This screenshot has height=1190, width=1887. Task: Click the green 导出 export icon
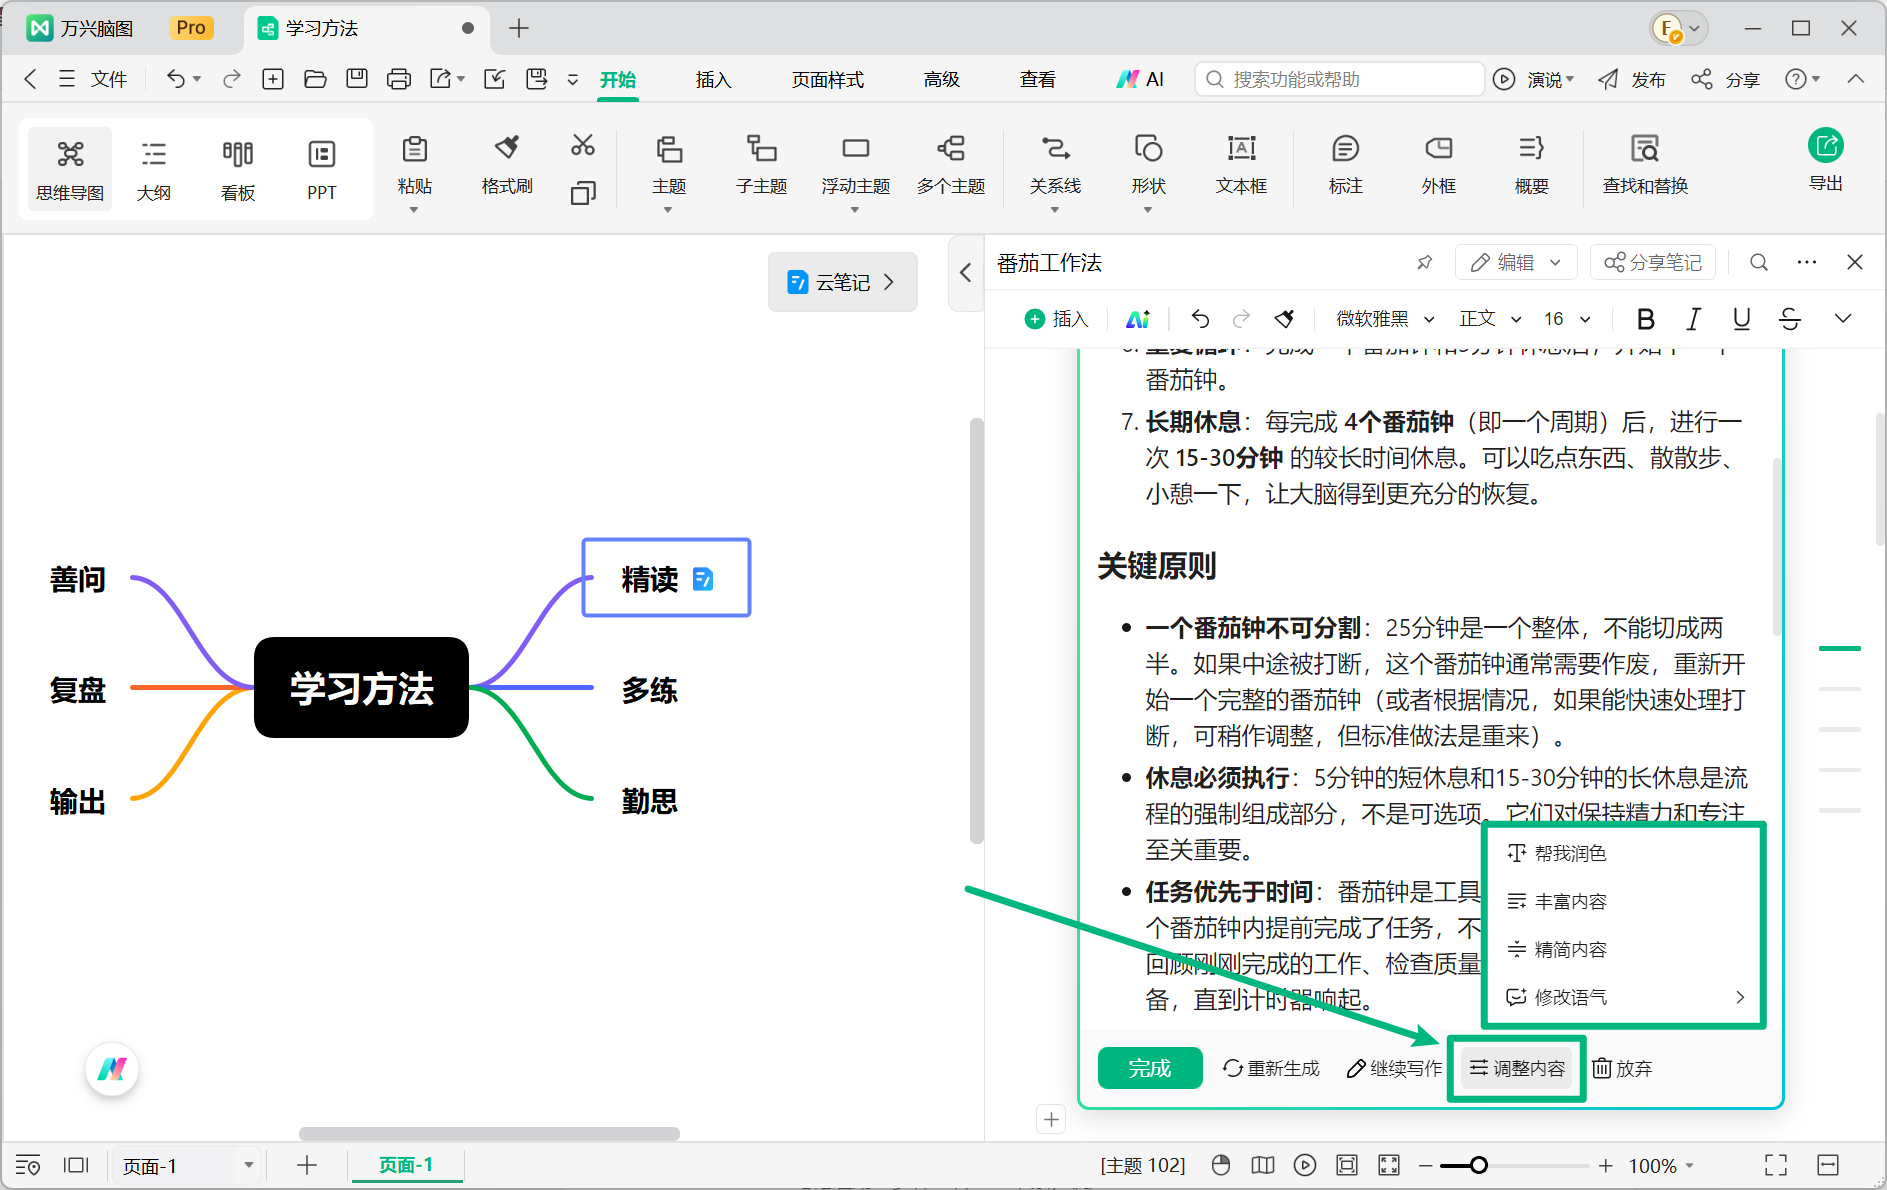(x=1826, y=146)
